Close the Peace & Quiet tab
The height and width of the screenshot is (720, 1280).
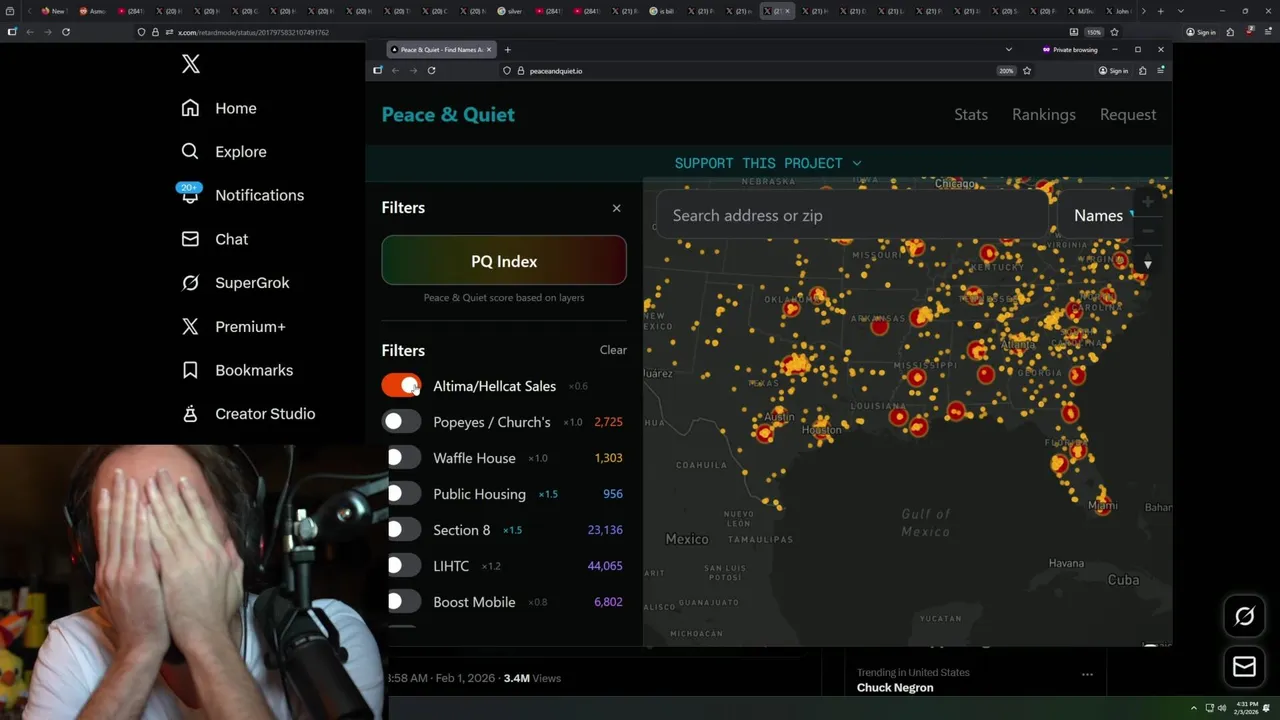pyautogui.click(x=489, y=49)
